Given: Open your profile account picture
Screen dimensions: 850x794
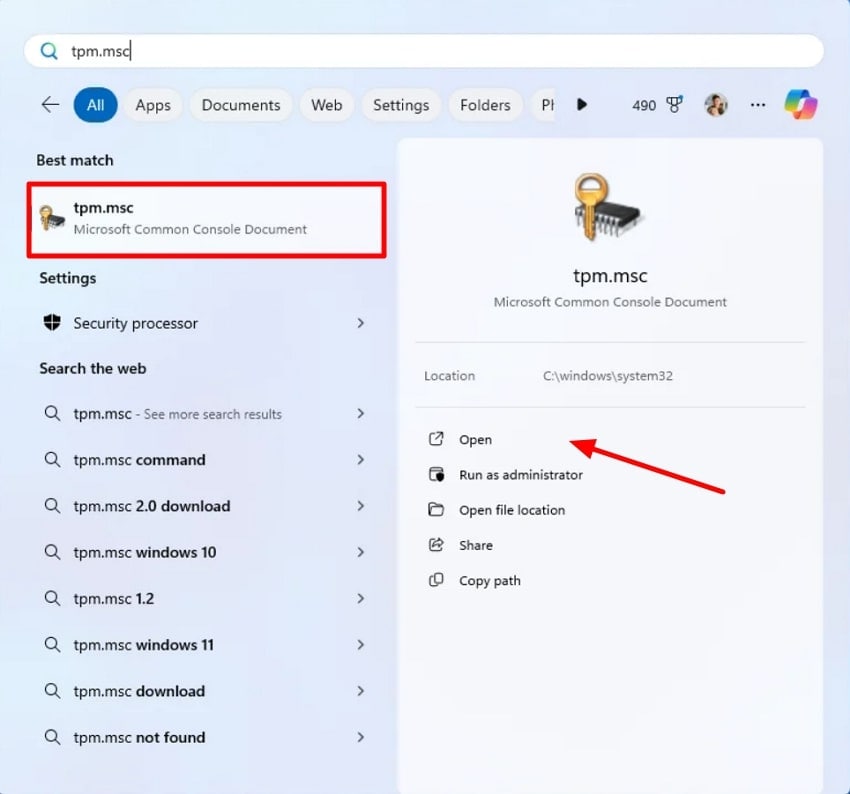Looking at the screenshot, I should [716, 104].
